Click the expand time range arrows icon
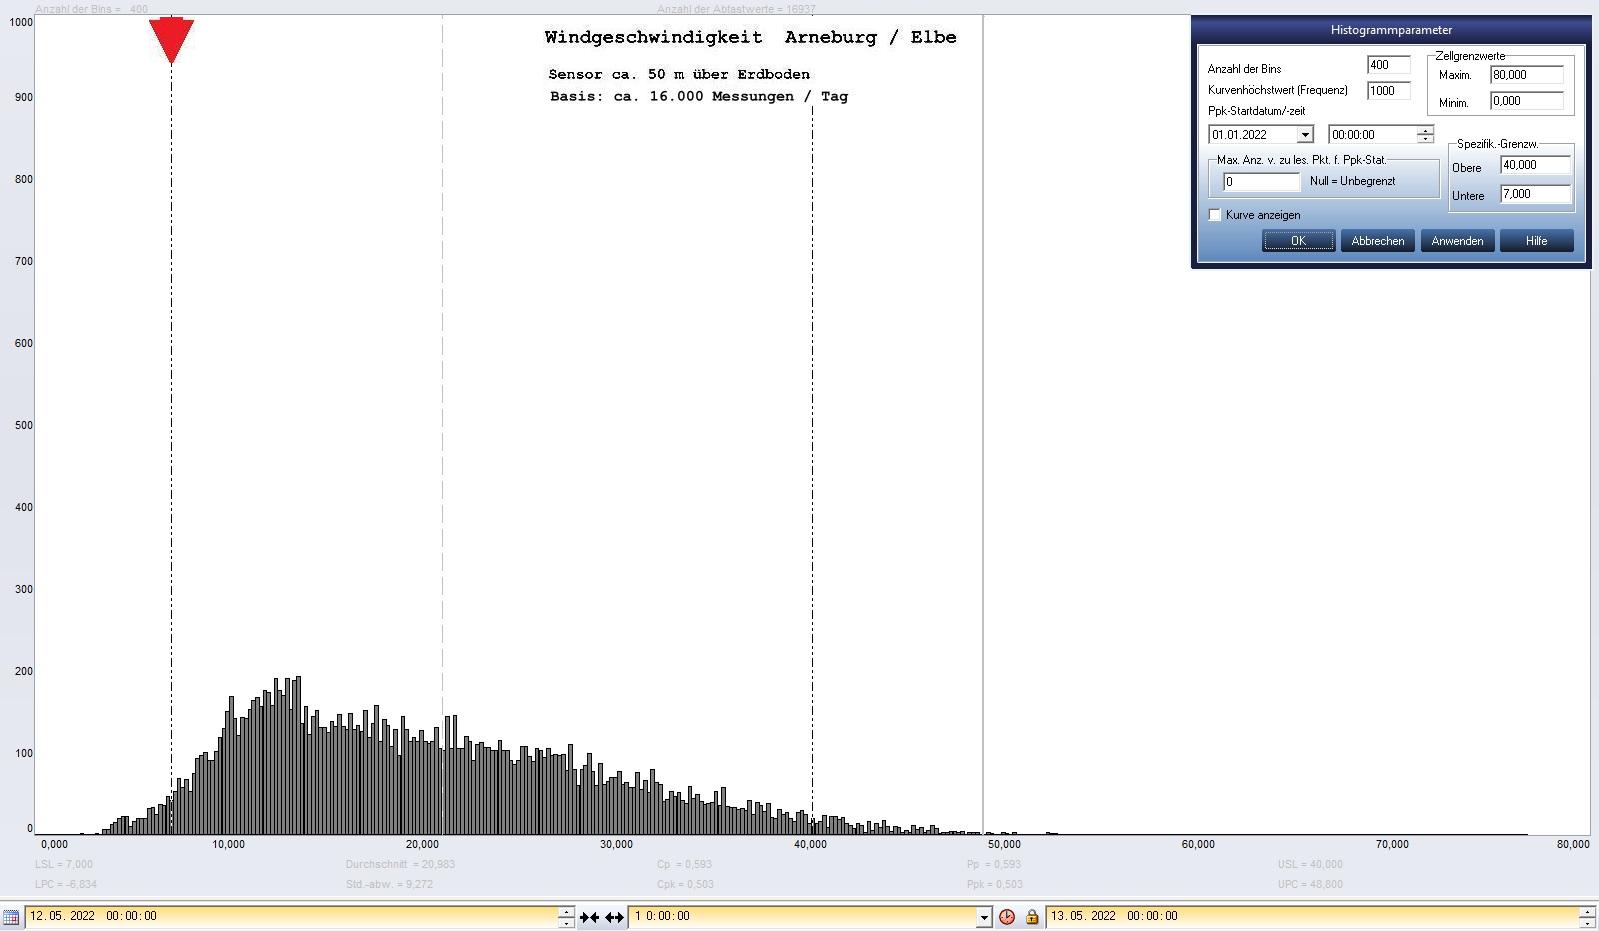Screen dimensions: 1599x931 [614, 917]
